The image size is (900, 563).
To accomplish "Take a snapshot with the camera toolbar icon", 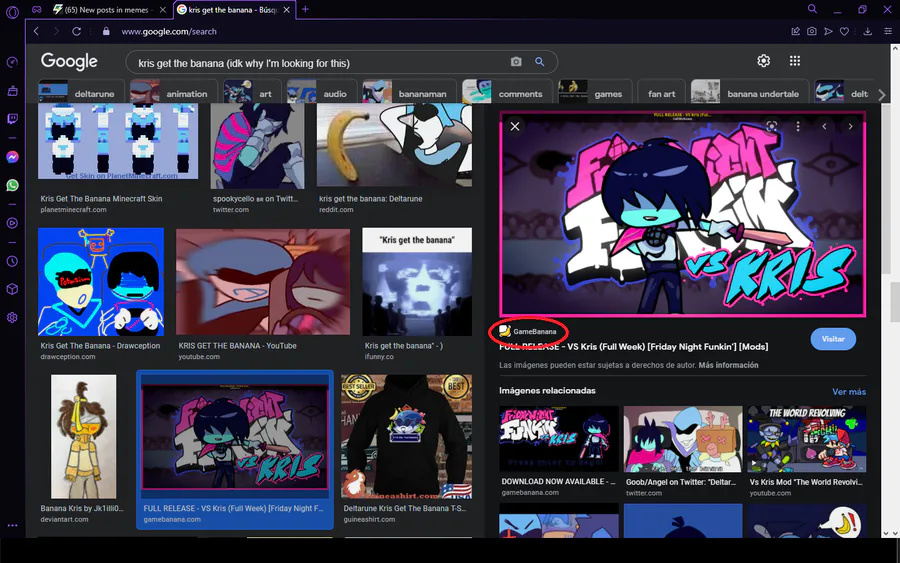I will 812,32.
